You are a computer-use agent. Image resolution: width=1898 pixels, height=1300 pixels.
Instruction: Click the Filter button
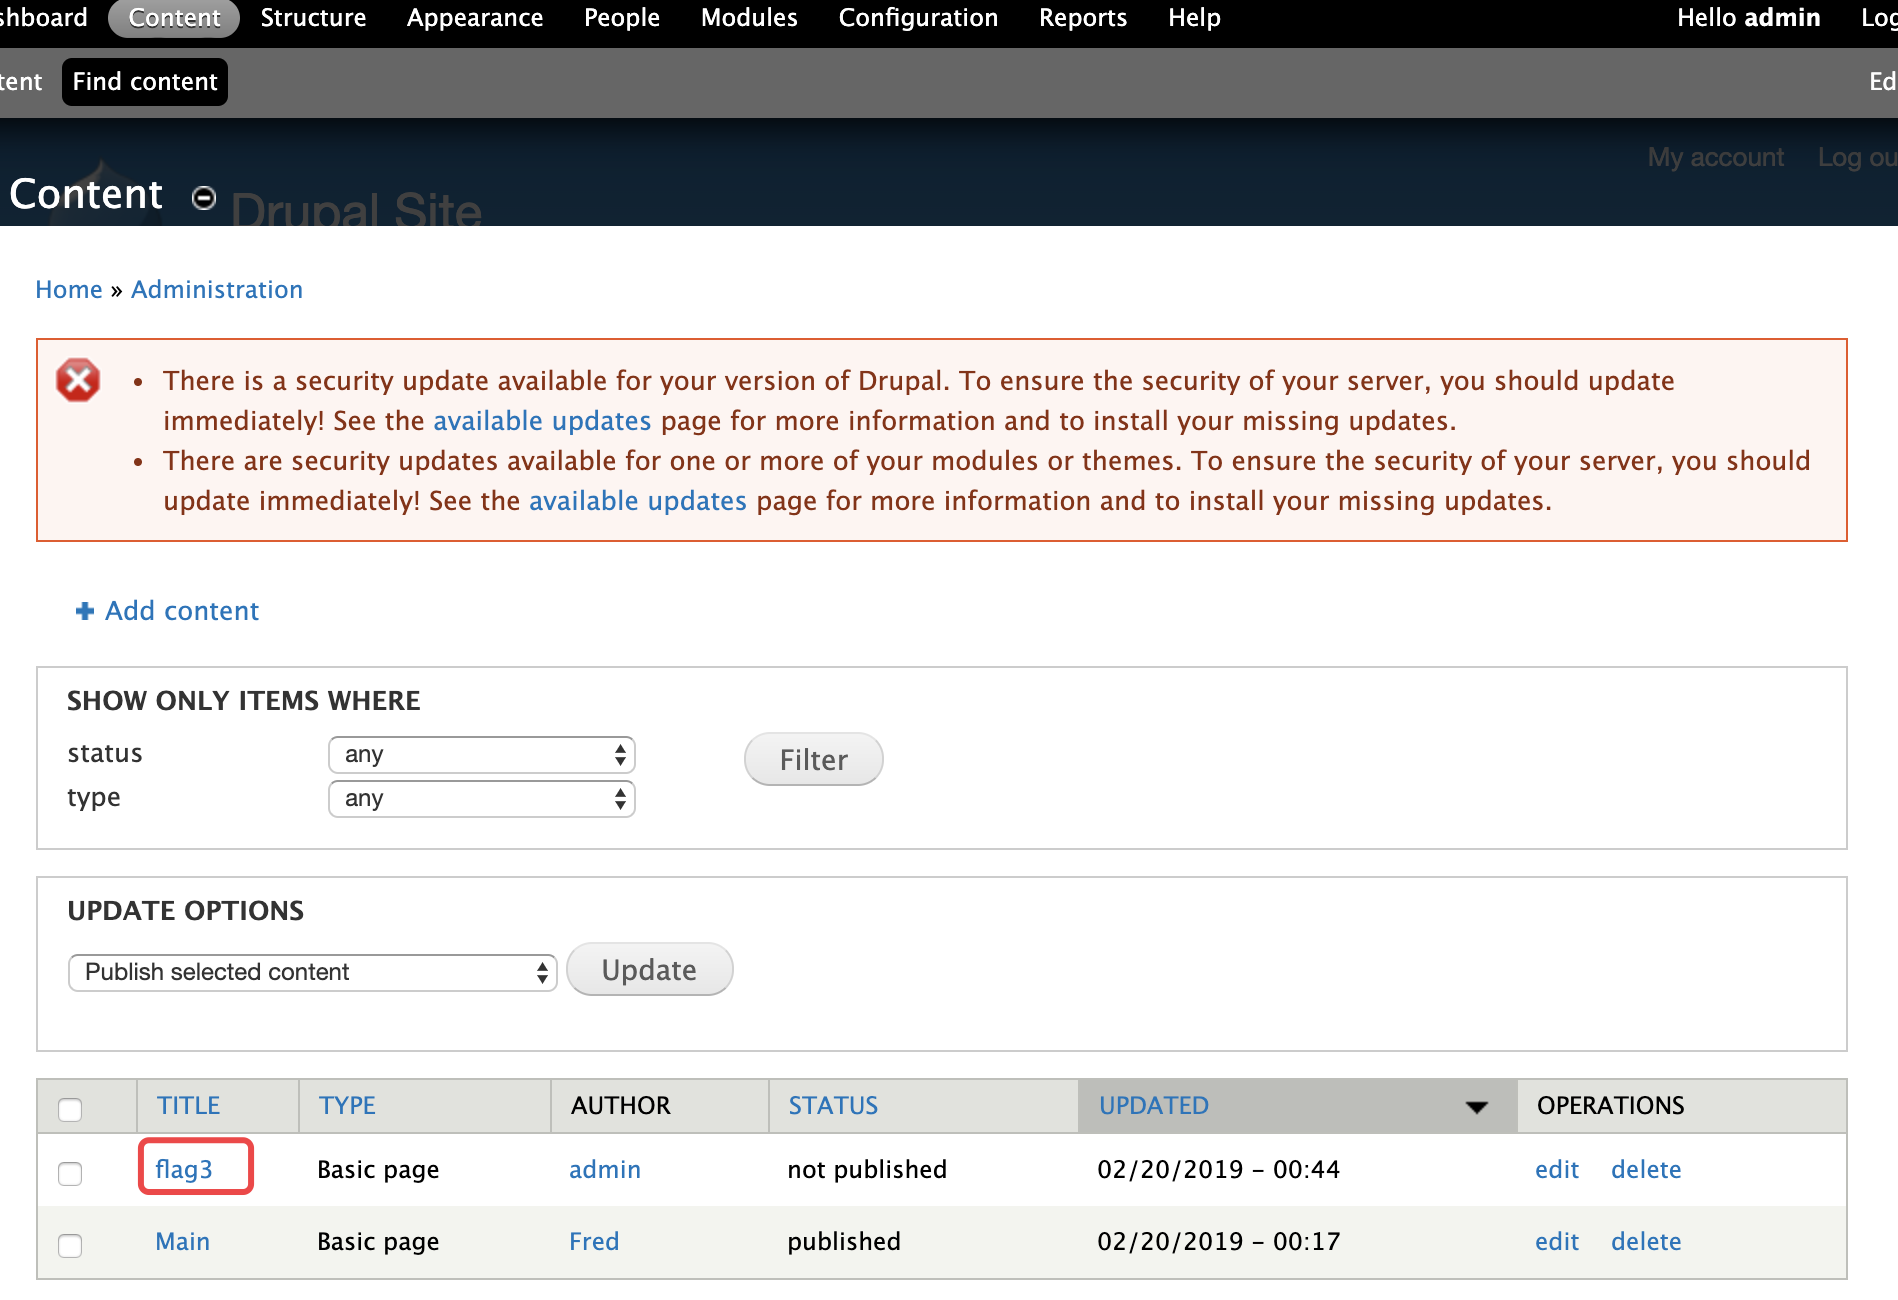click(814, 760)
